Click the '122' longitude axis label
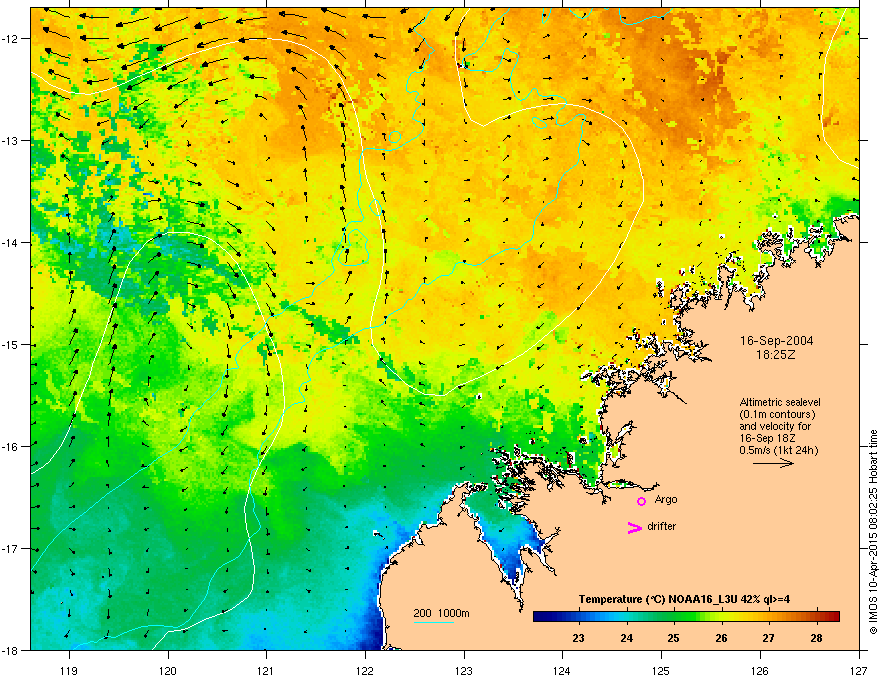The width and height of the screenshot is (880, 680). click(x=365, y=670)
